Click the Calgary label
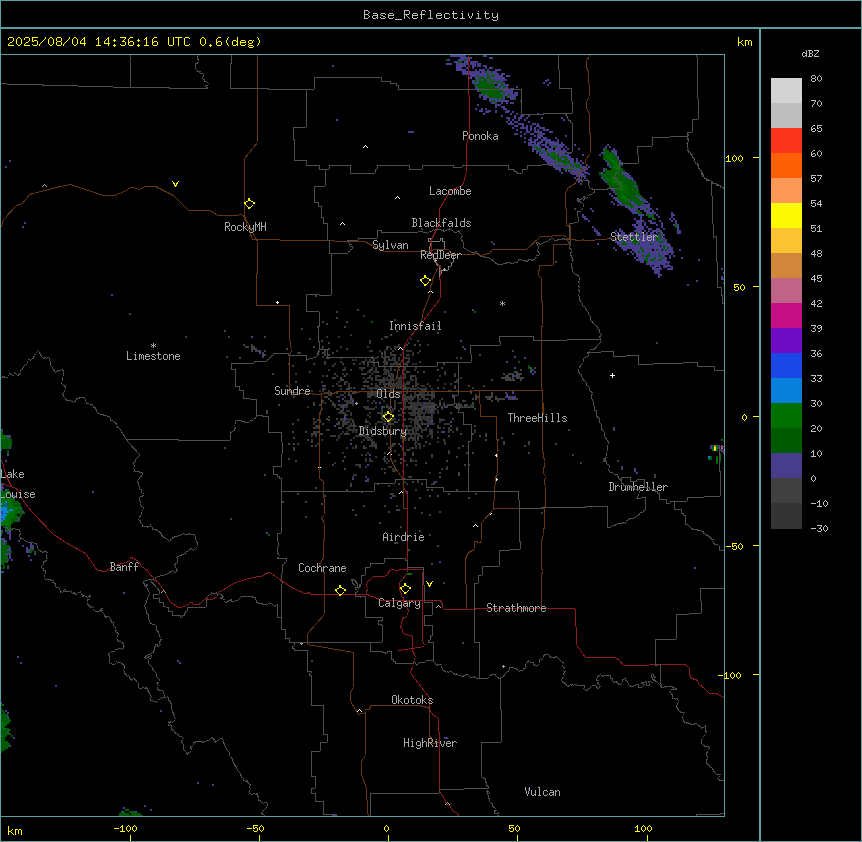The height and width of the screenshot is (842, 862). pyautogui.click(x=399, y=603)
